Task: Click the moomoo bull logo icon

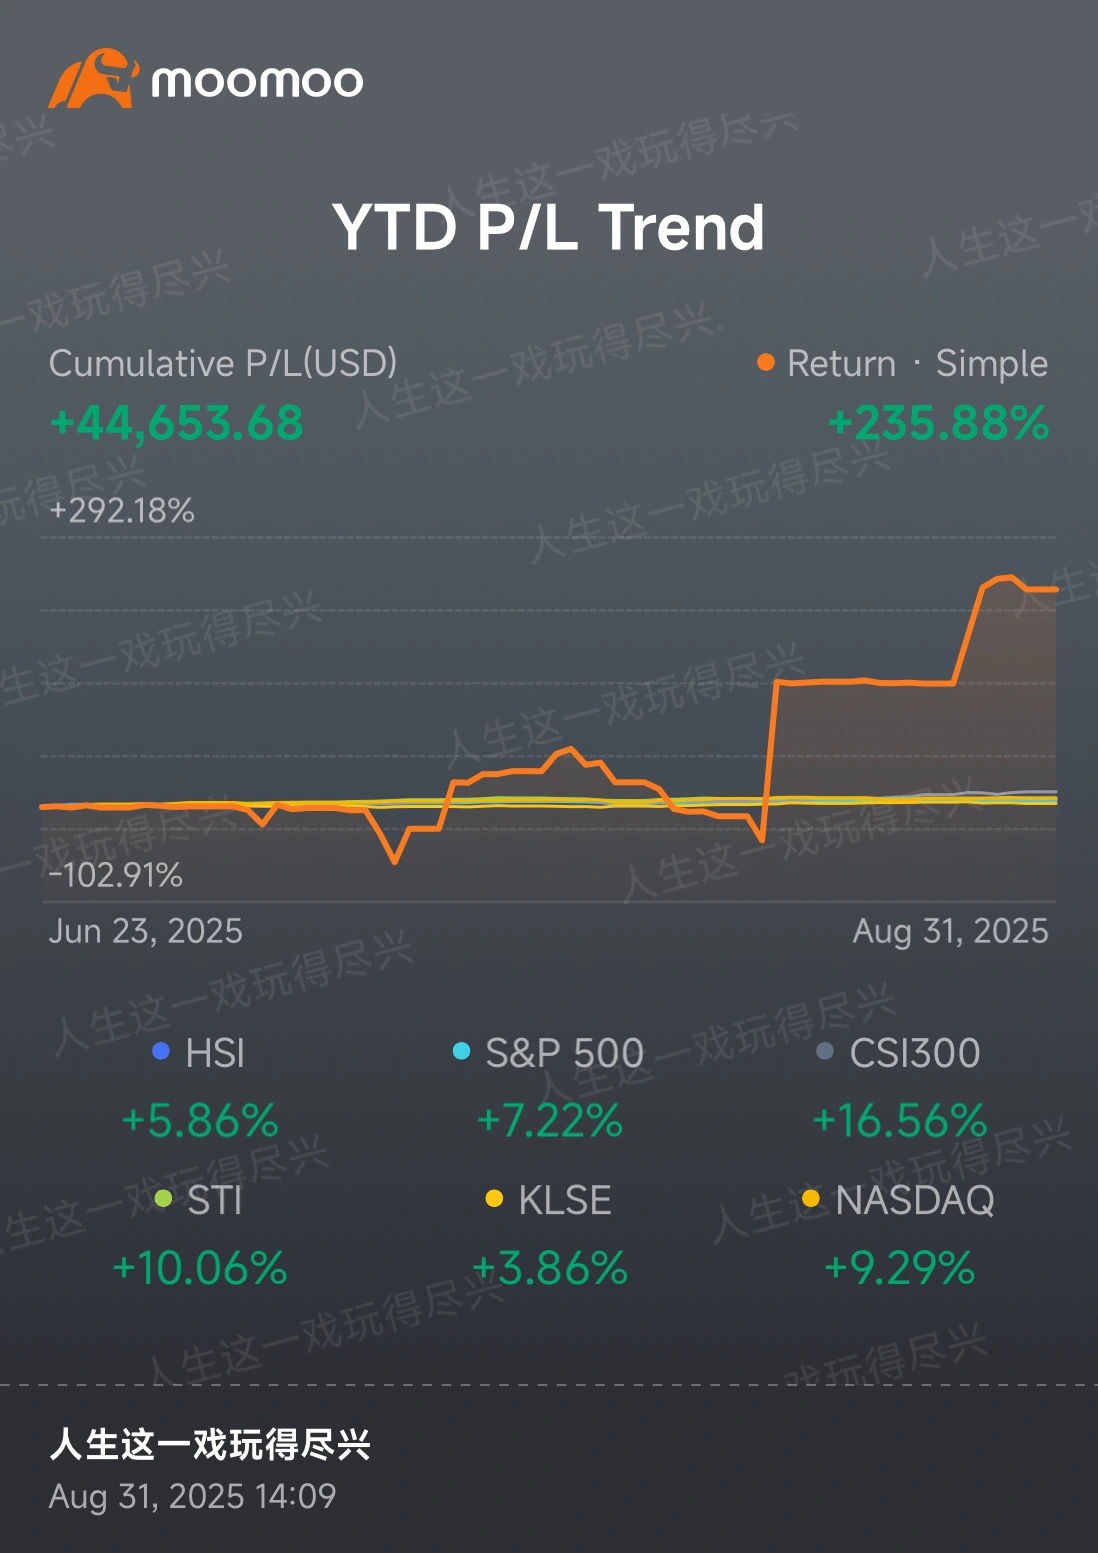Action: 93,79
